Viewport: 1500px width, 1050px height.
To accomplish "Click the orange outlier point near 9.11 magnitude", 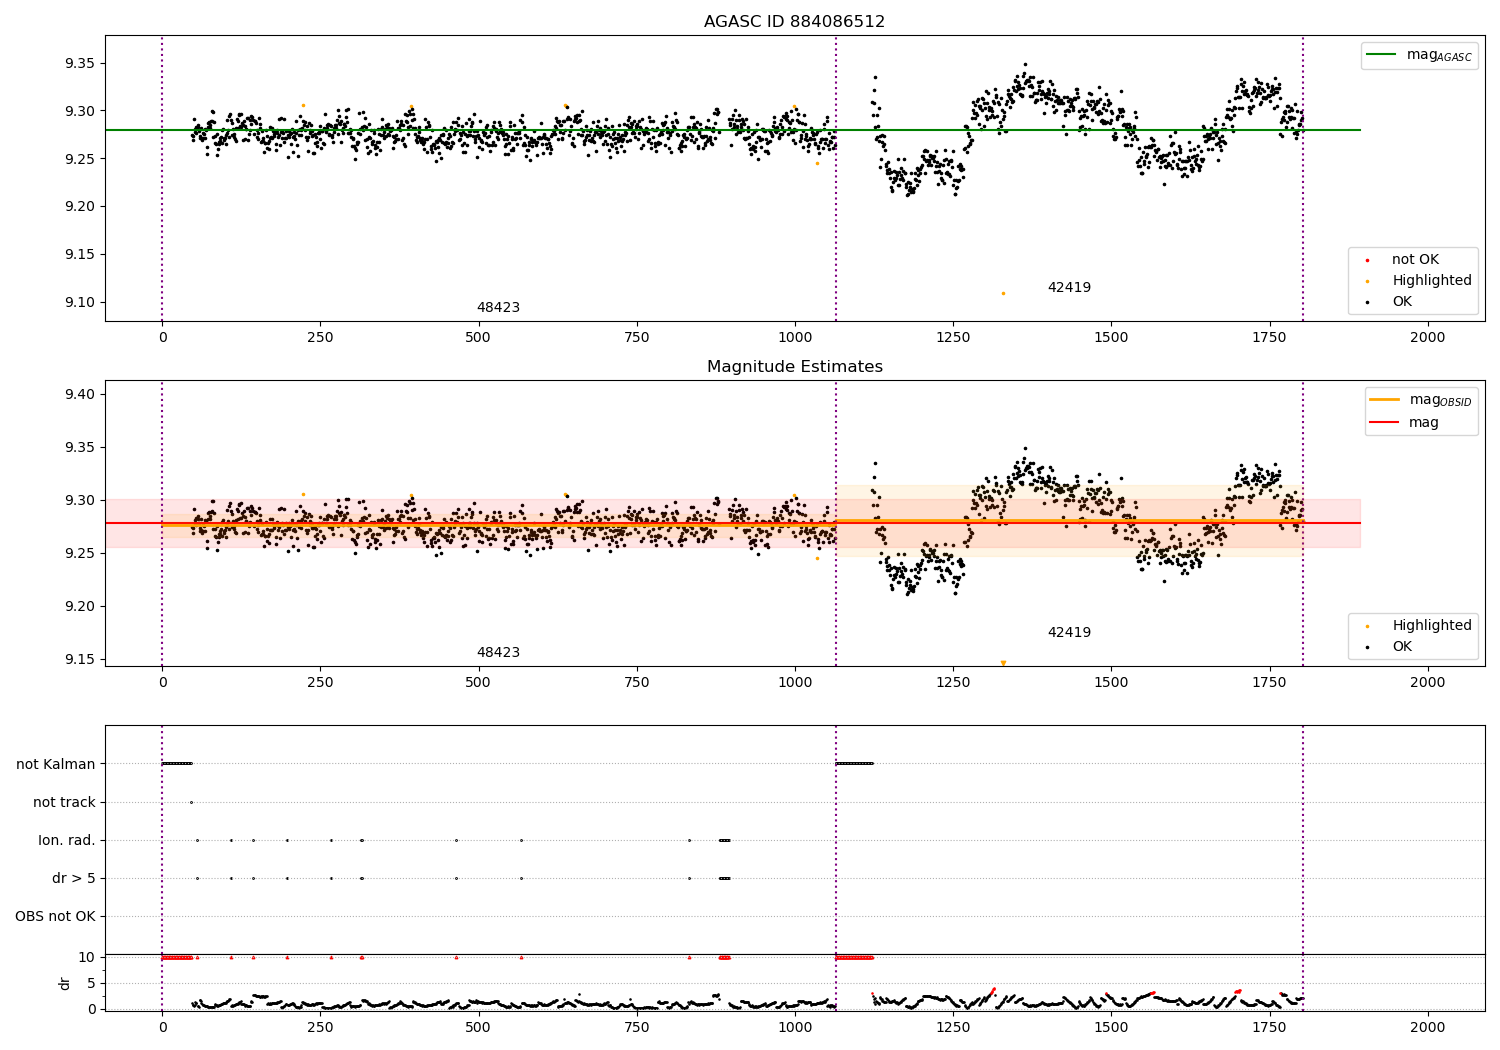I will pyautogui.click(x=1003, y=293).
